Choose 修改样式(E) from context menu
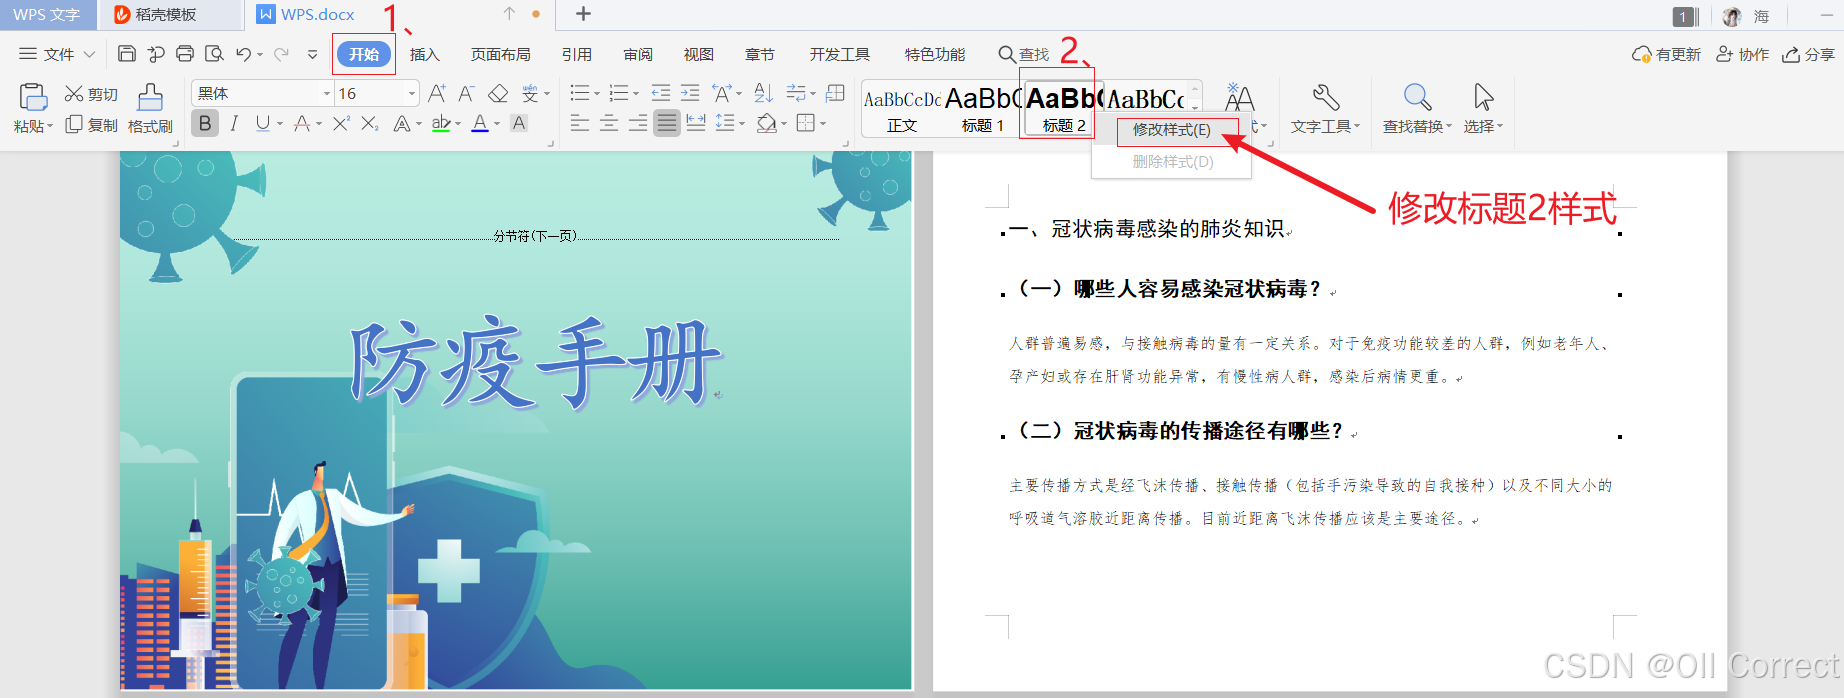Image resolution: width=1844 pixels, height=698 pixels. pos(1171,130)
